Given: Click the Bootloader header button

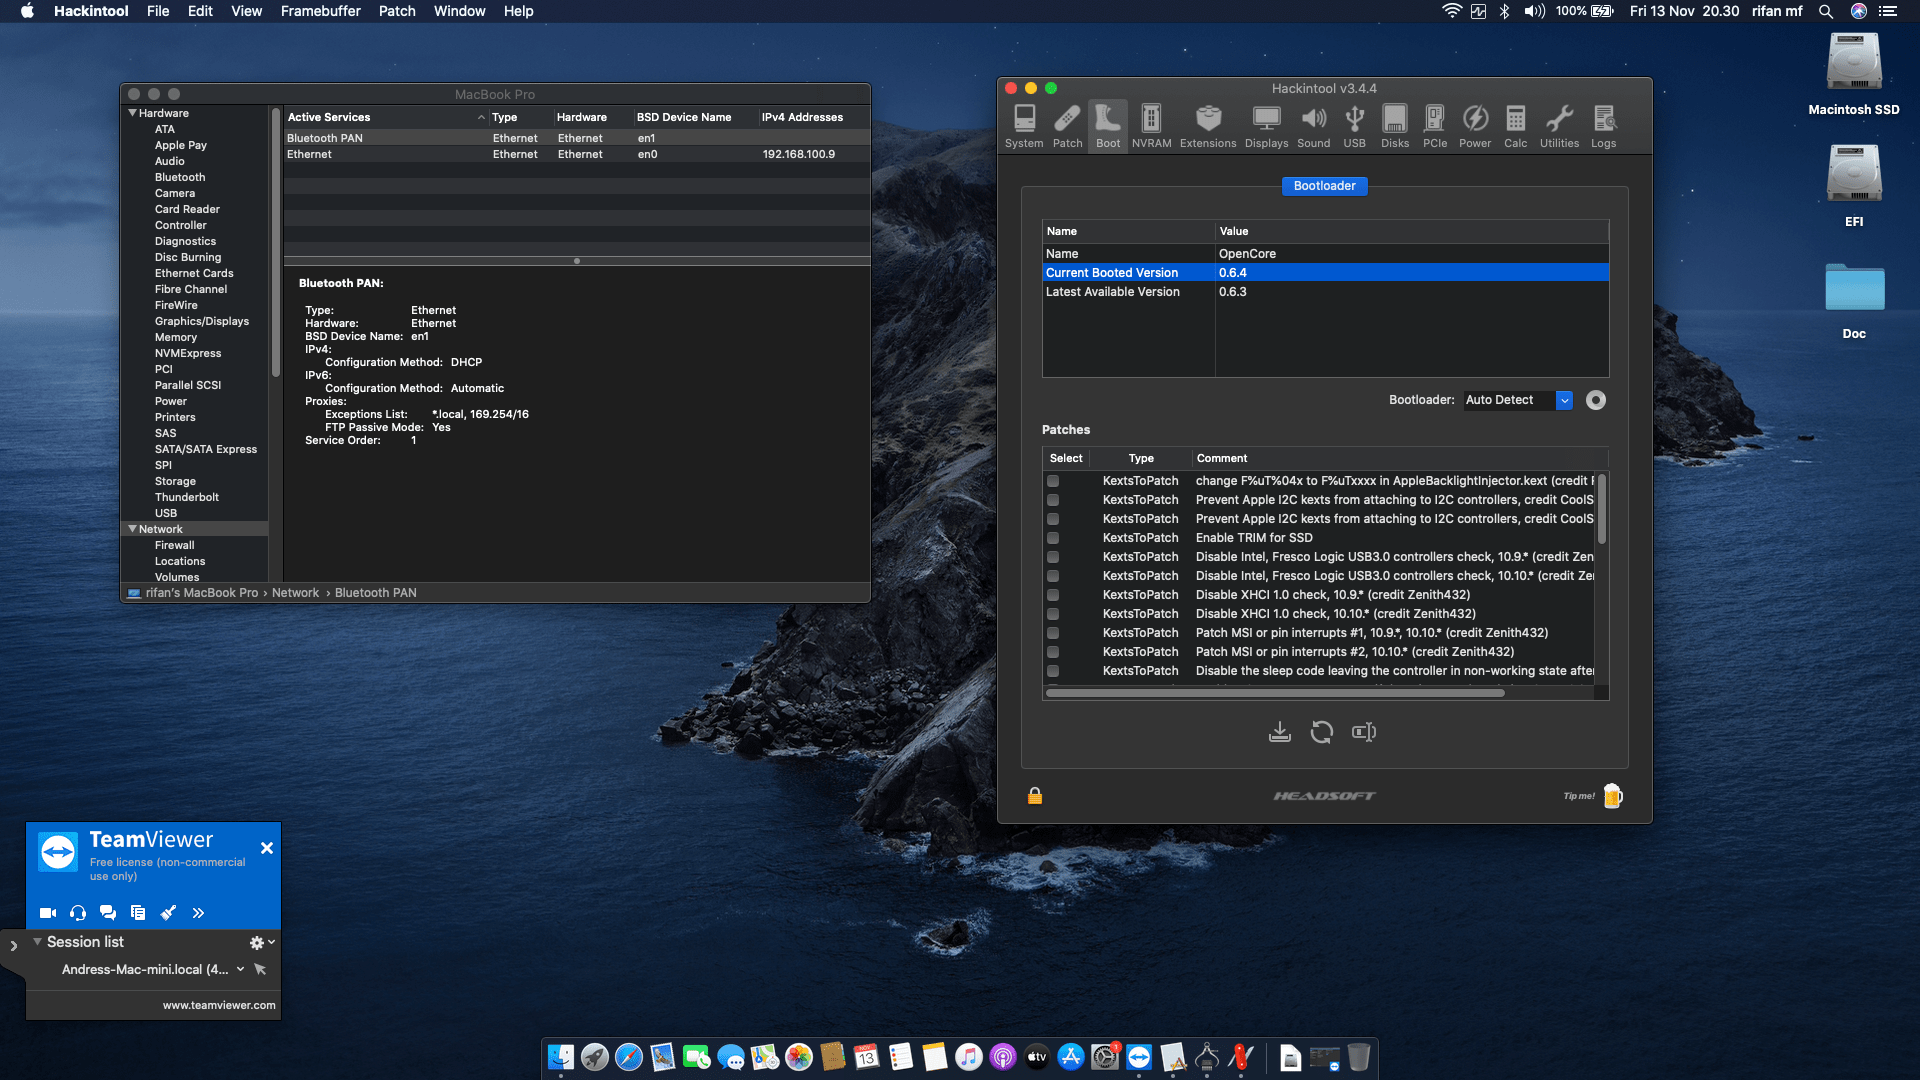Looking at the screenshot, I should (1325, 186).
